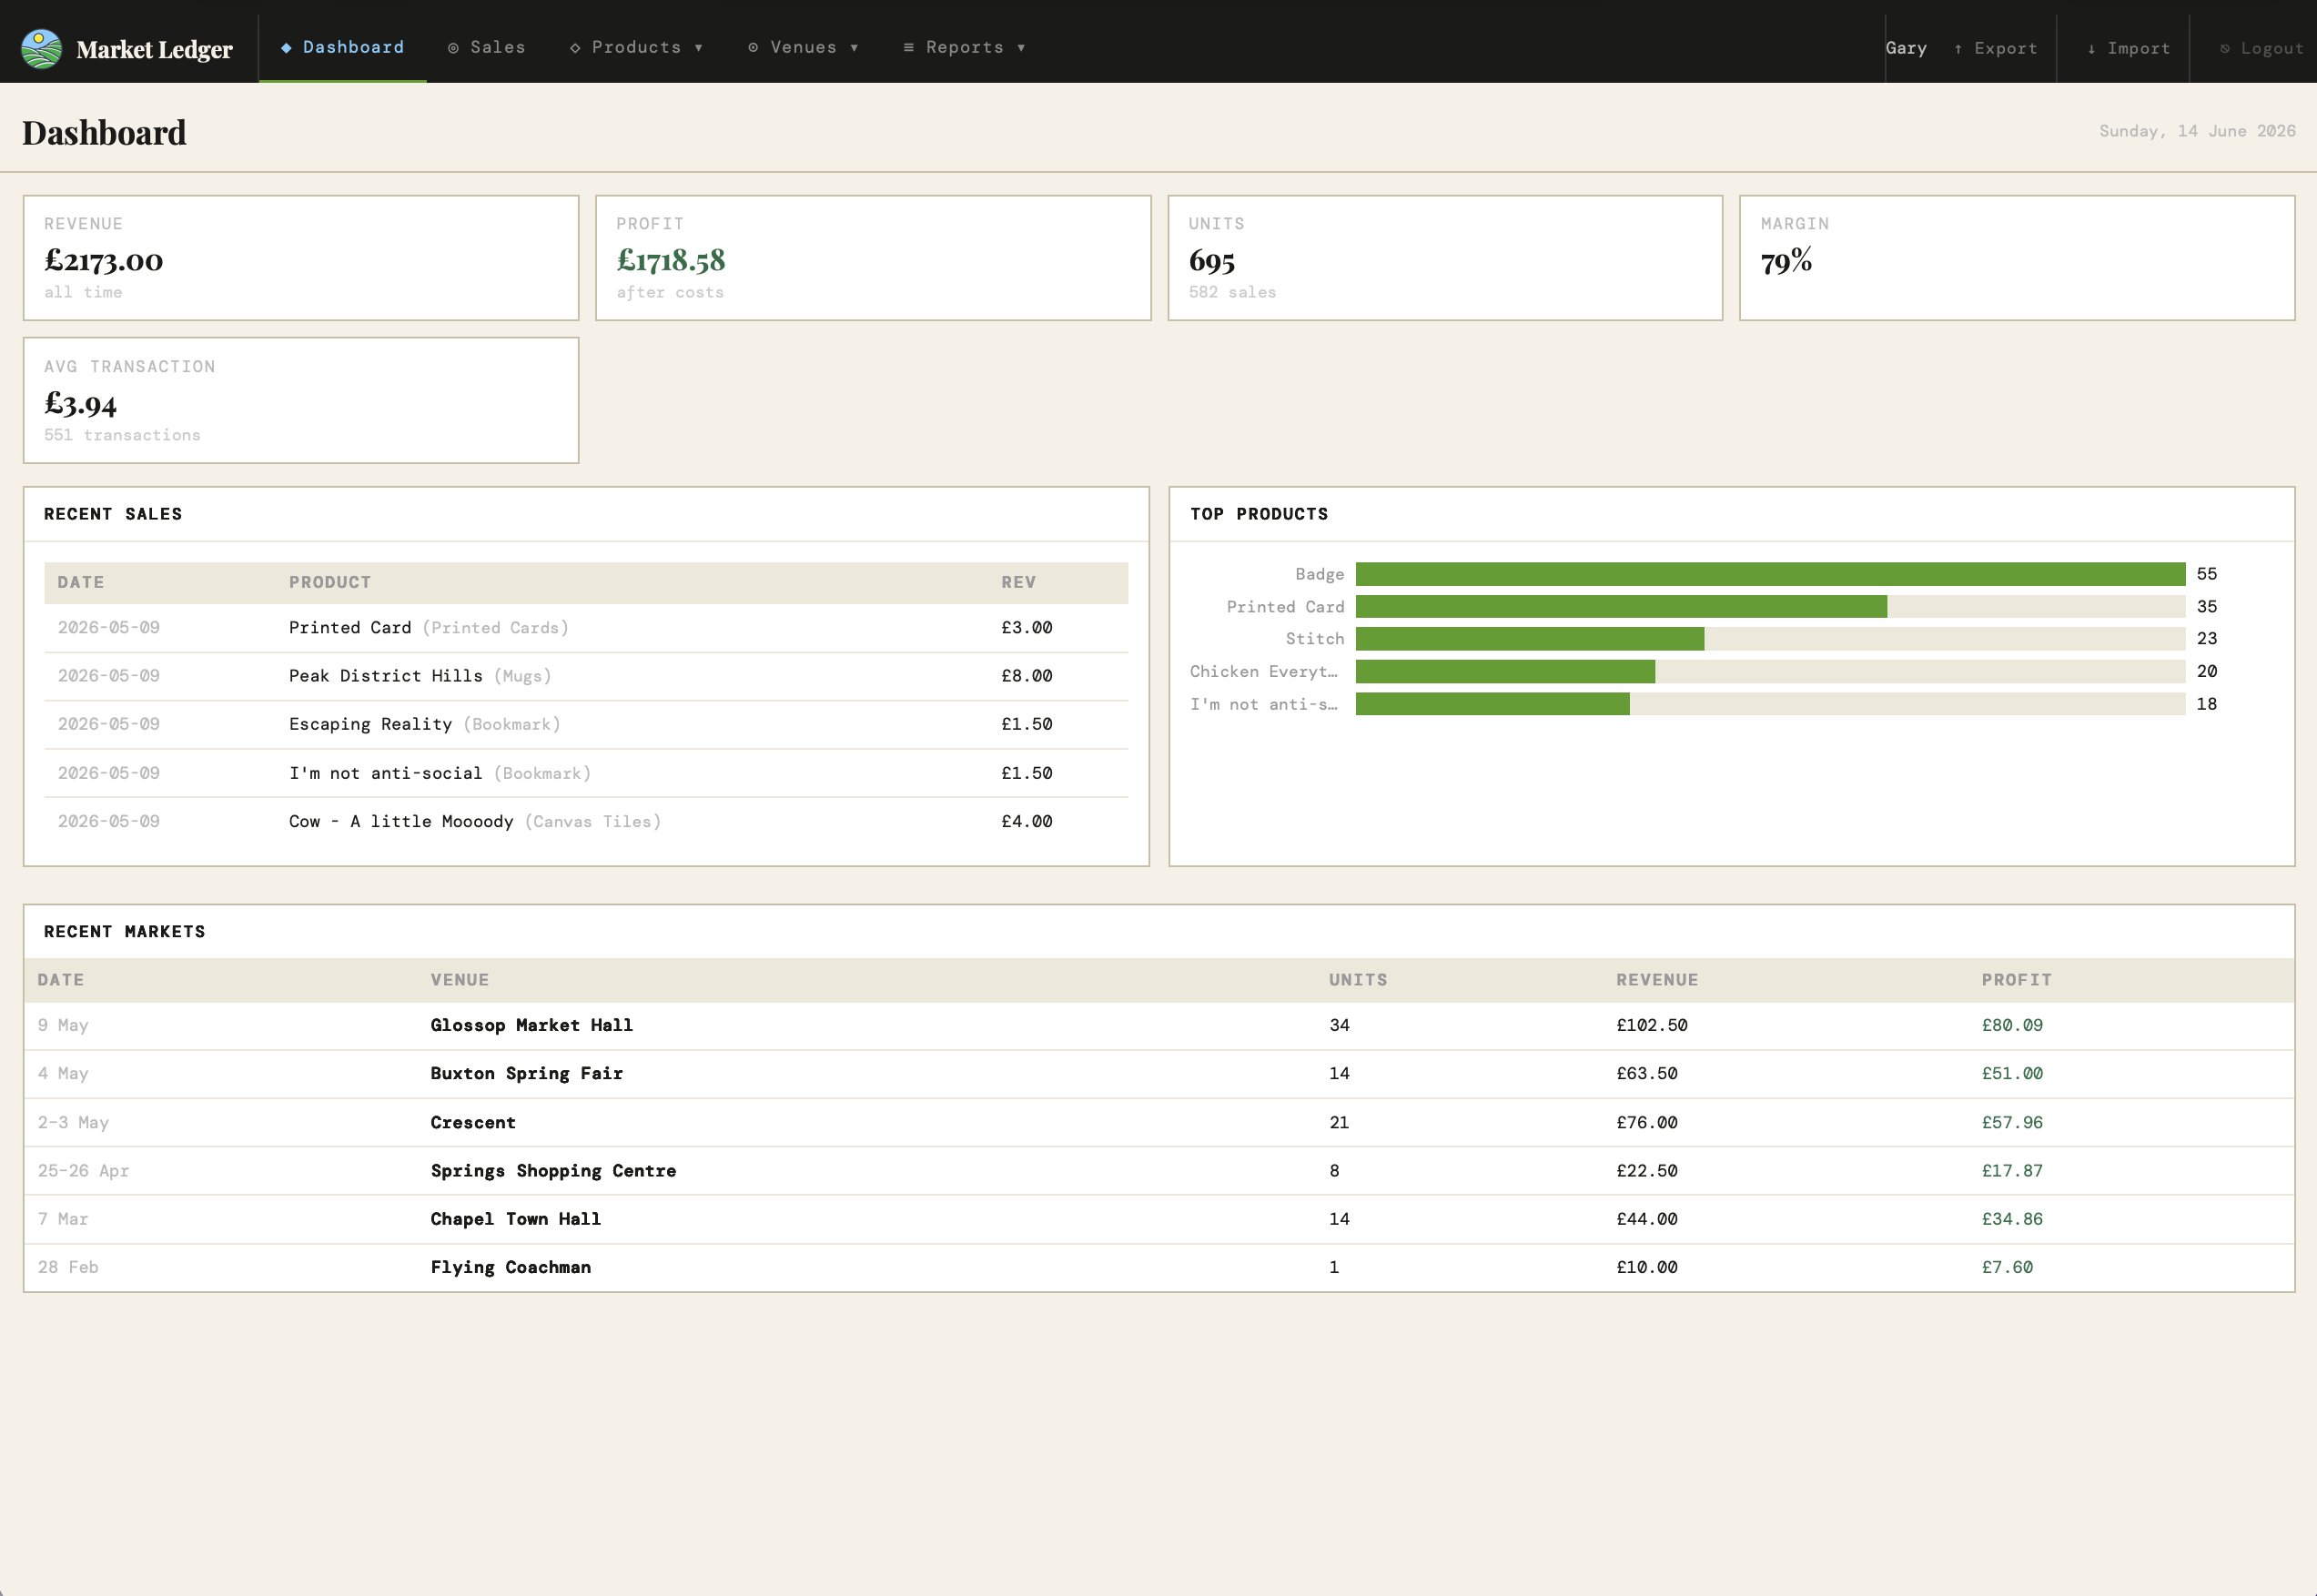Click the Market Ledger brand title
2317x1596 pixels.
pyautogui.click(x=154, y=49)
